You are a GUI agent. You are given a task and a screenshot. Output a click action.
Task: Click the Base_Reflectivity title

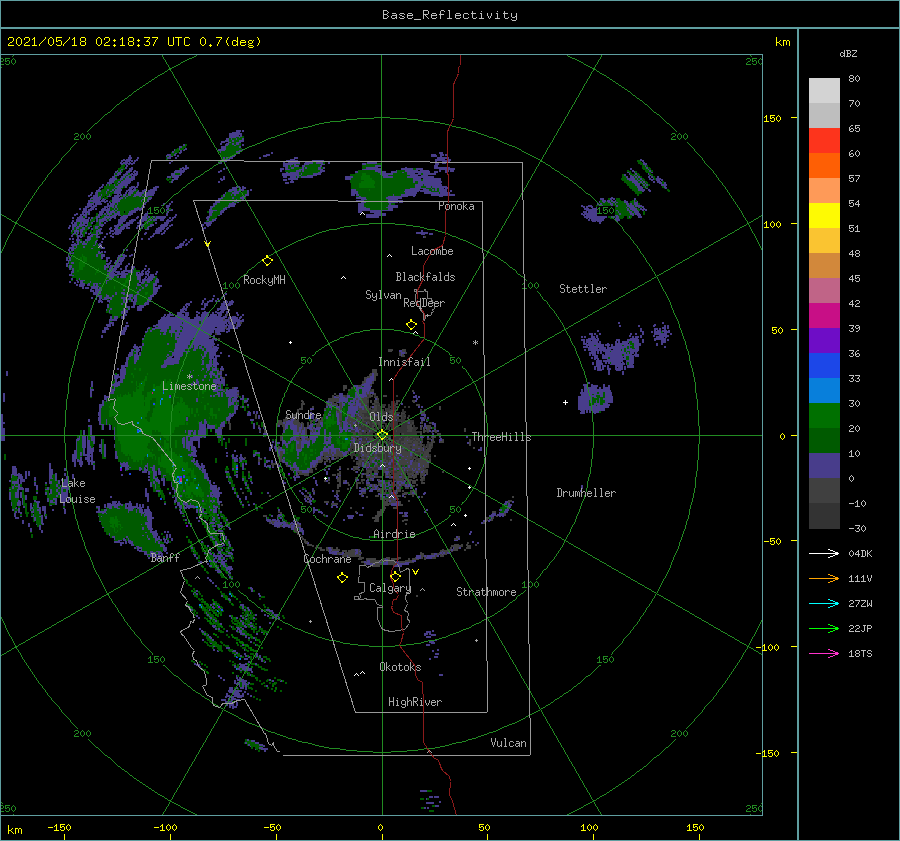(x=450, y=15)
